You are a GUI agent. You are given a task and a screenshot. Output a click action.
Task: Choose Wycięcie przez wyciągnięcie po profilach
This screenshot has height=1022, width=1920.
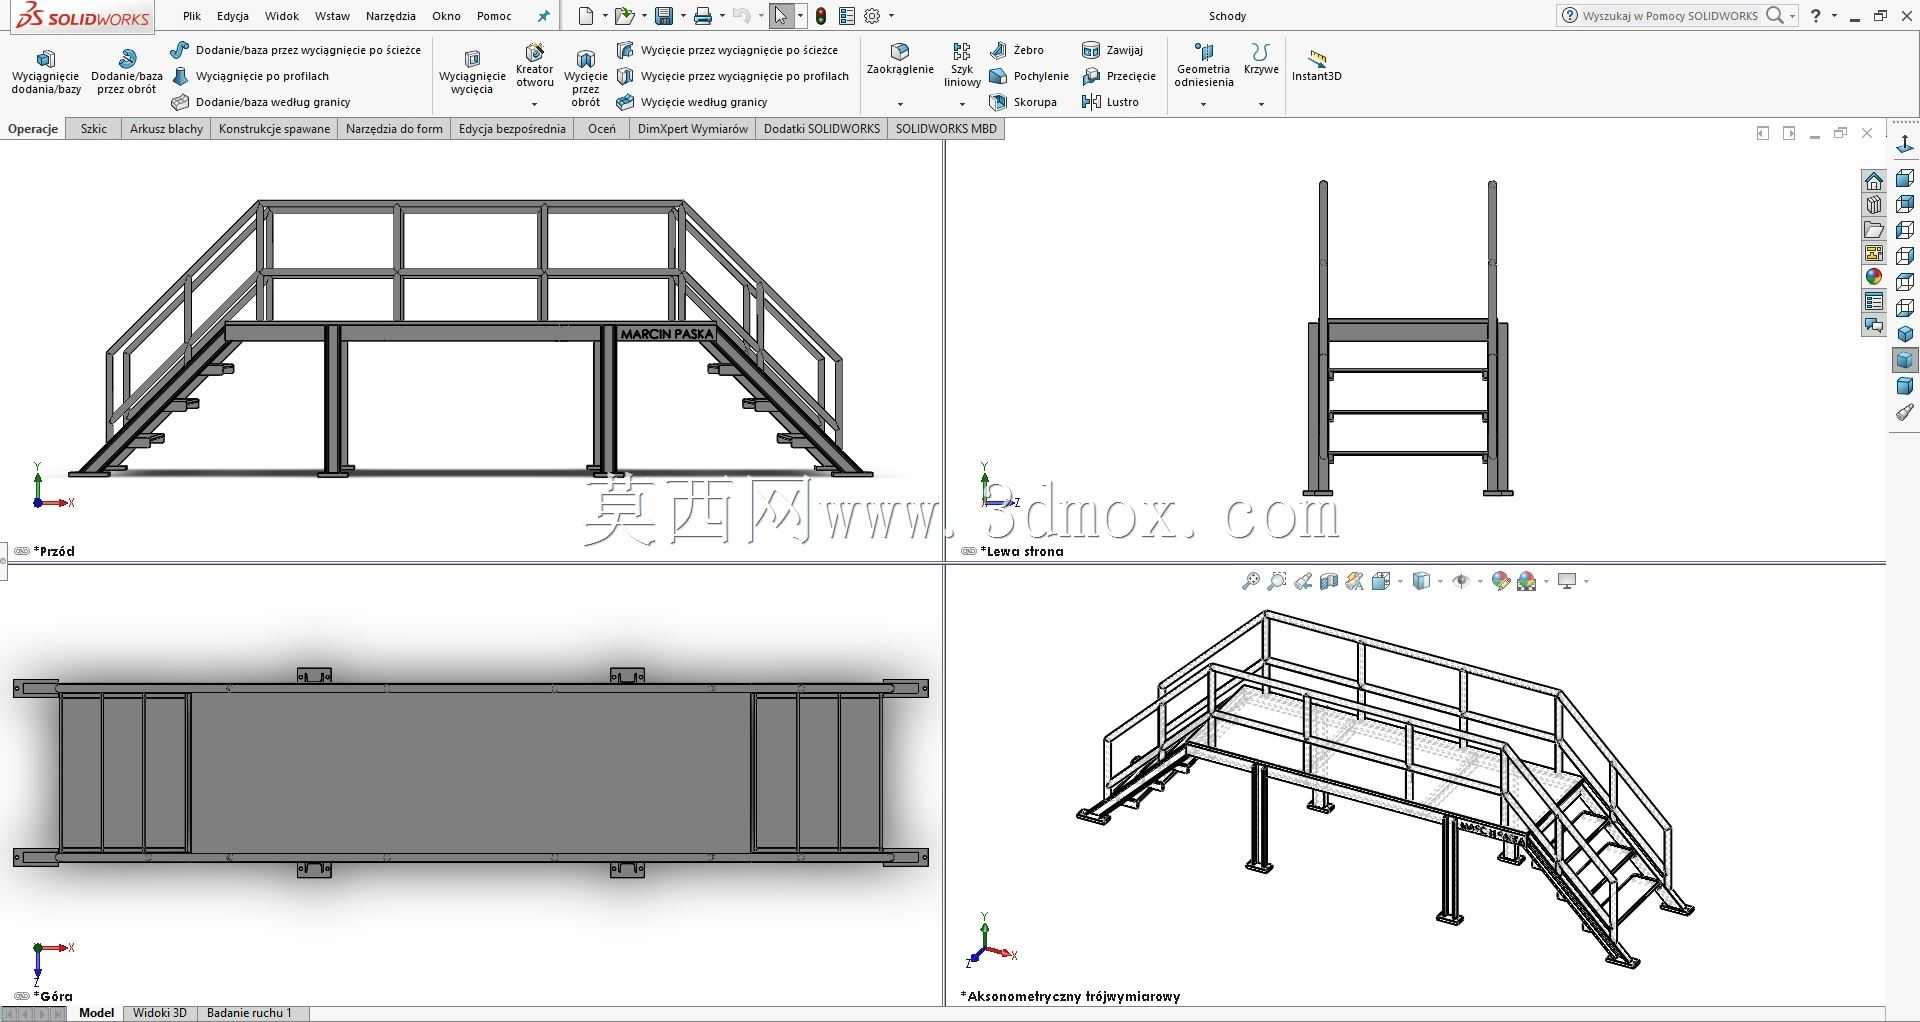point(733,76)
